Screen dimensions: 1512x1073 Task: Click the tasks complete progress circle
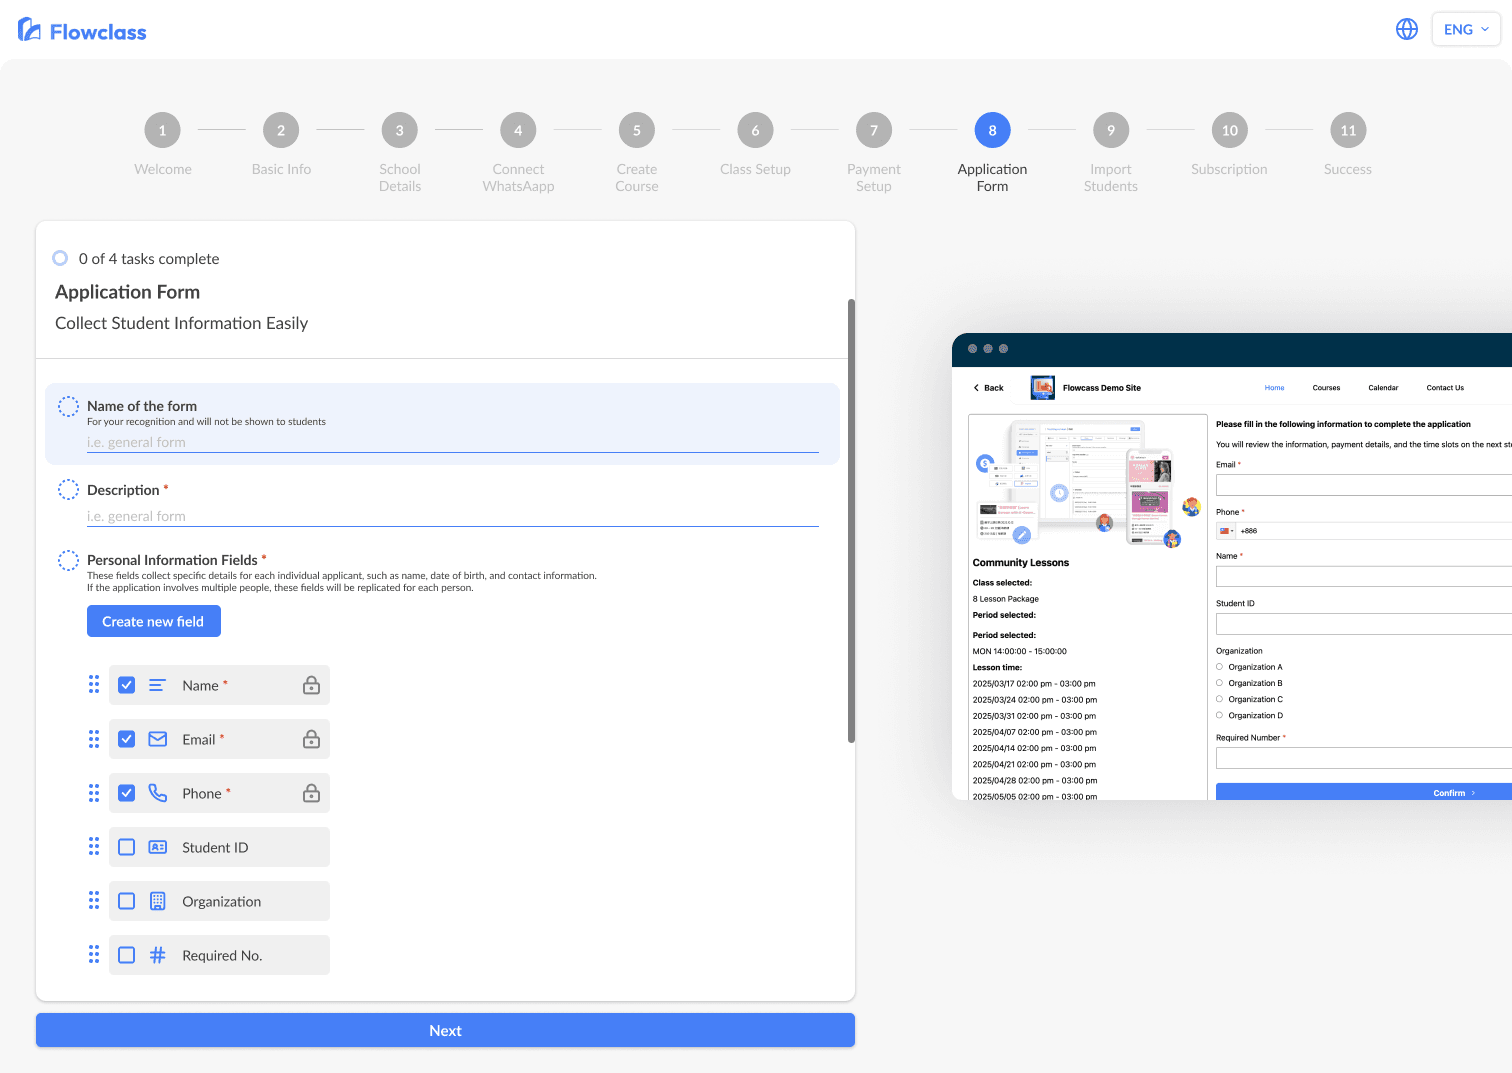(60, 258)
